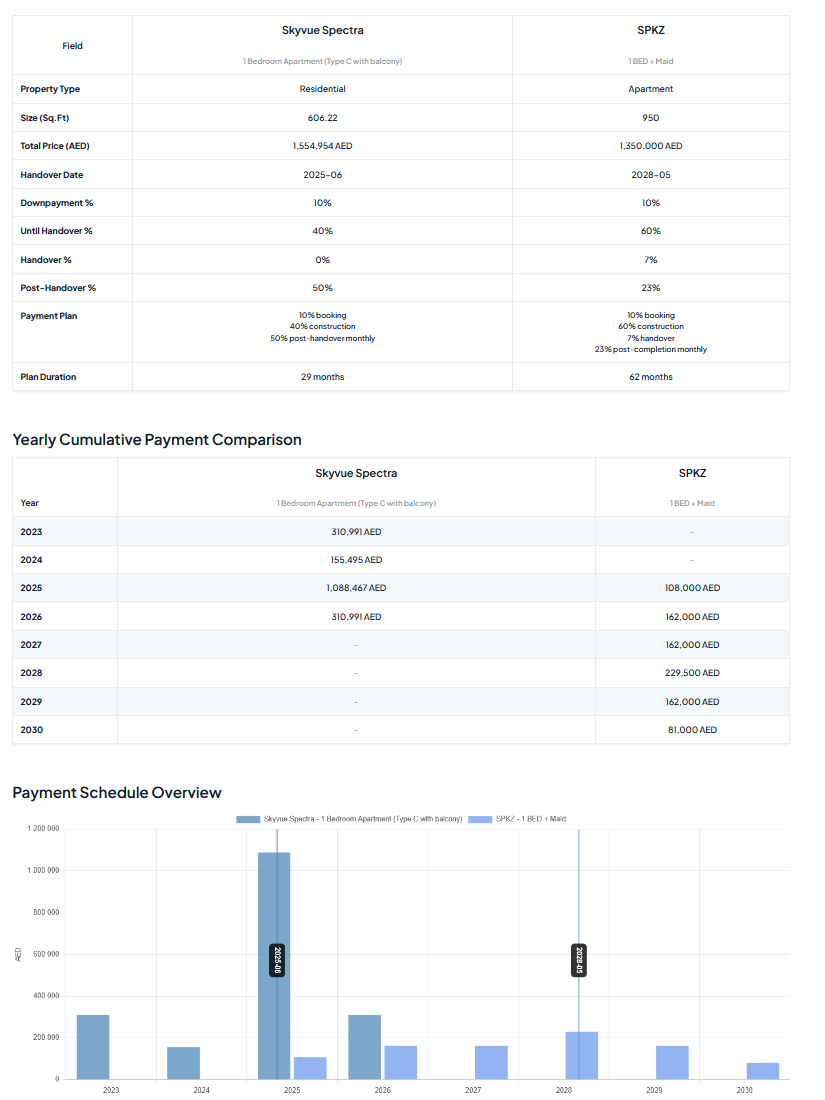This screenshot has height=1100, width=825.
Task: Click the 'Year' column header
Action: [29, 503]
